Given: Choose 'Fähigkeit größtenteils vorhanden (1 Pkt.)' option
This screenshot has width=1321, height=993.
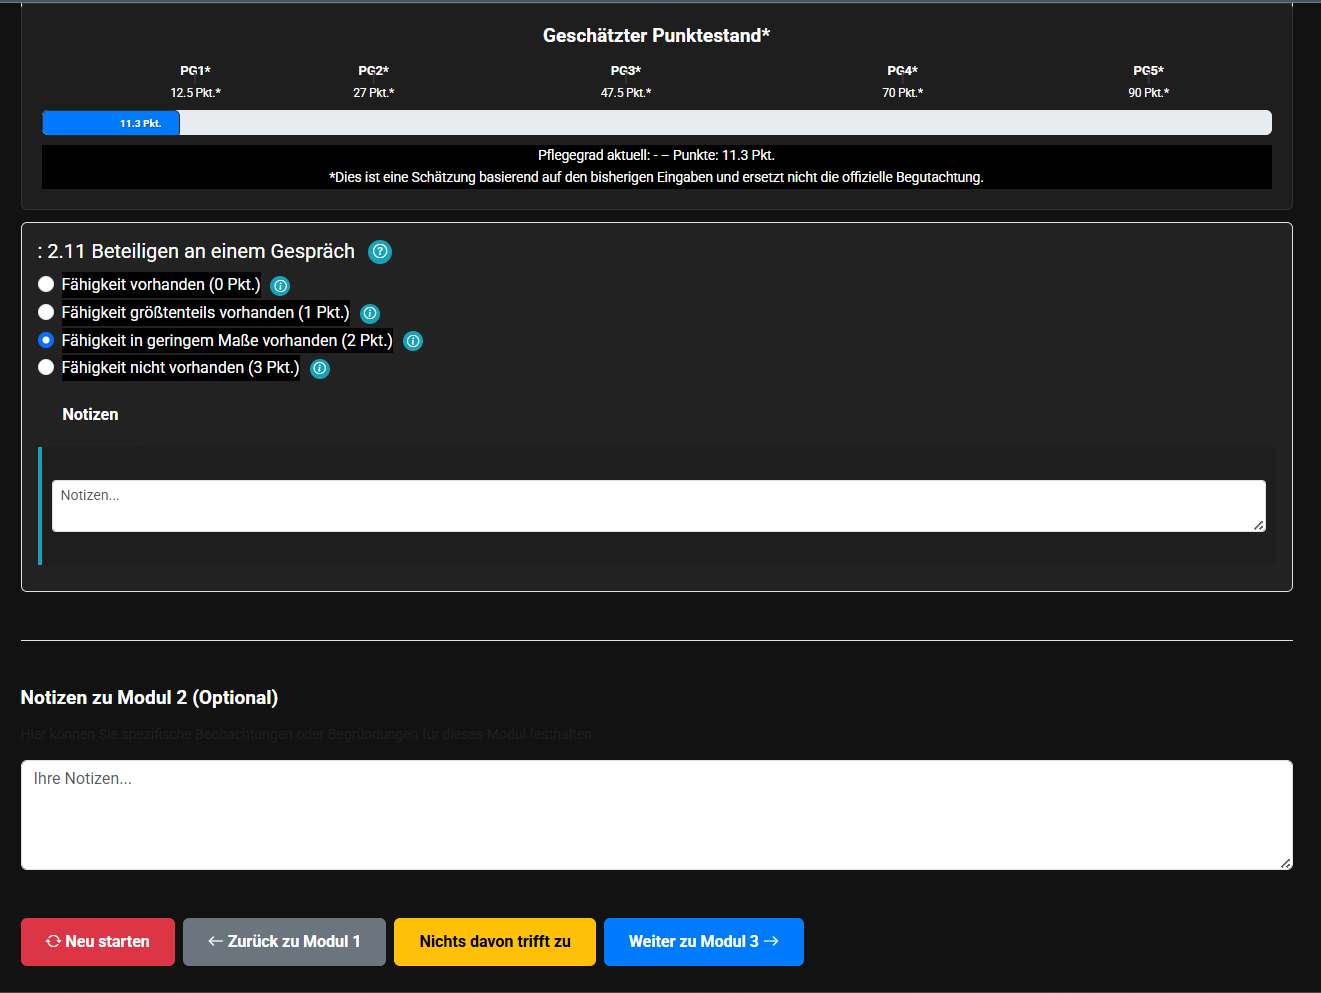Looking at the screenshot, I should click(46, 313).
